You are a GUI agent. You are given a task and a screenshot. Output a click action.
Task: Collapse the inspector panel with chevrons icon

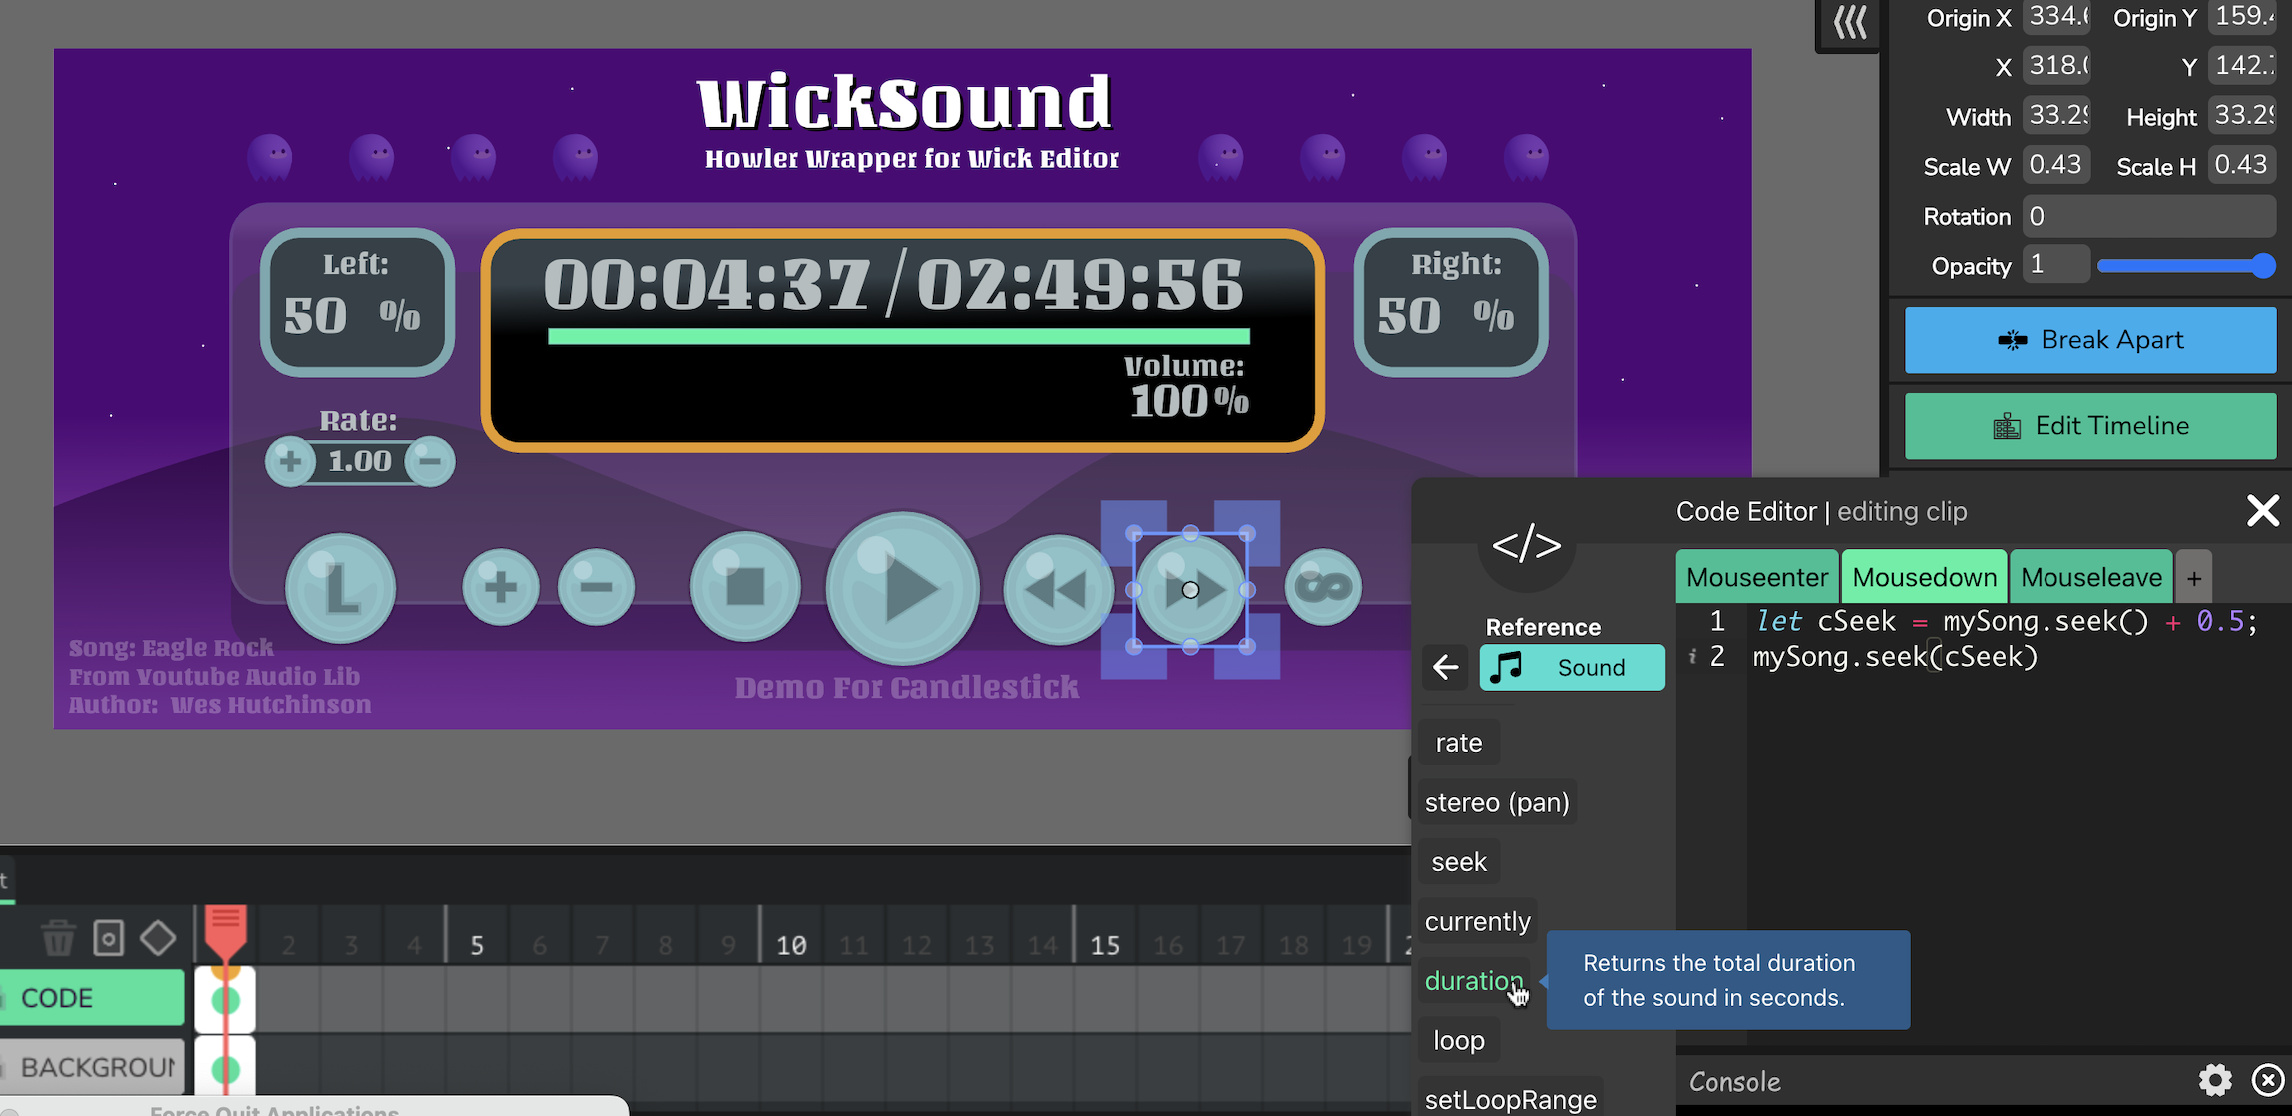[x=1849, y=22]
